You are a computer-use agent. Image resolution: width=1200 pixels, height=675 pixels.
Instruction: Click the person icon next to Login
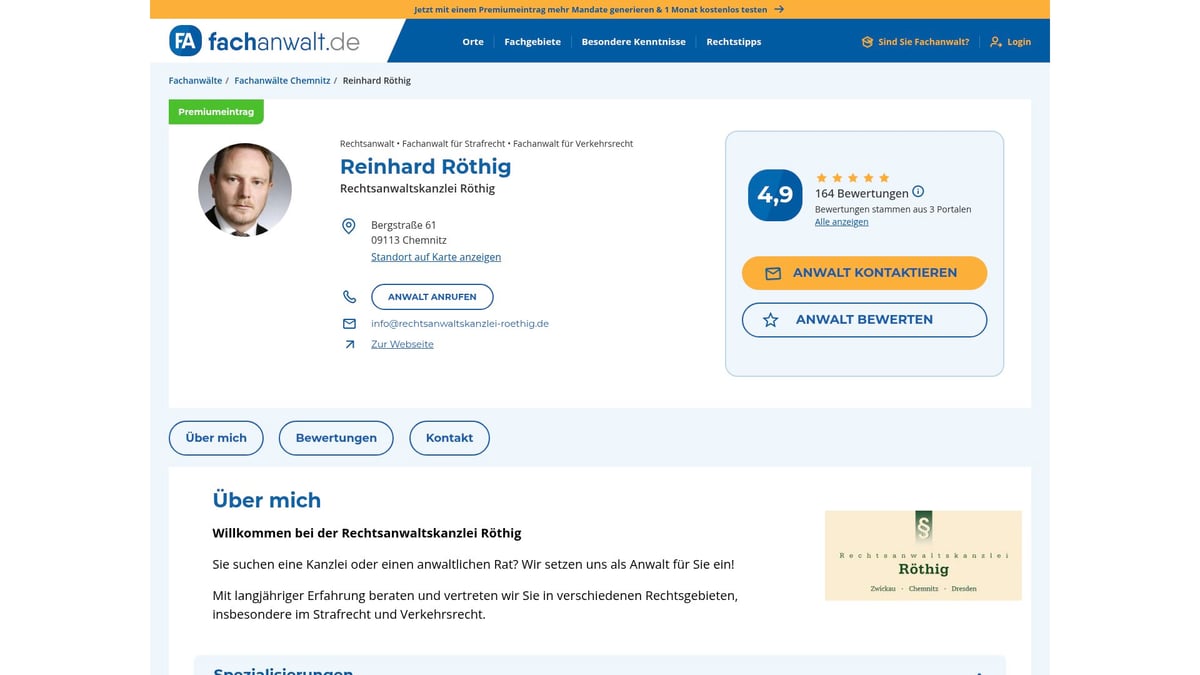pyautogui.click(x=994, y=41)
